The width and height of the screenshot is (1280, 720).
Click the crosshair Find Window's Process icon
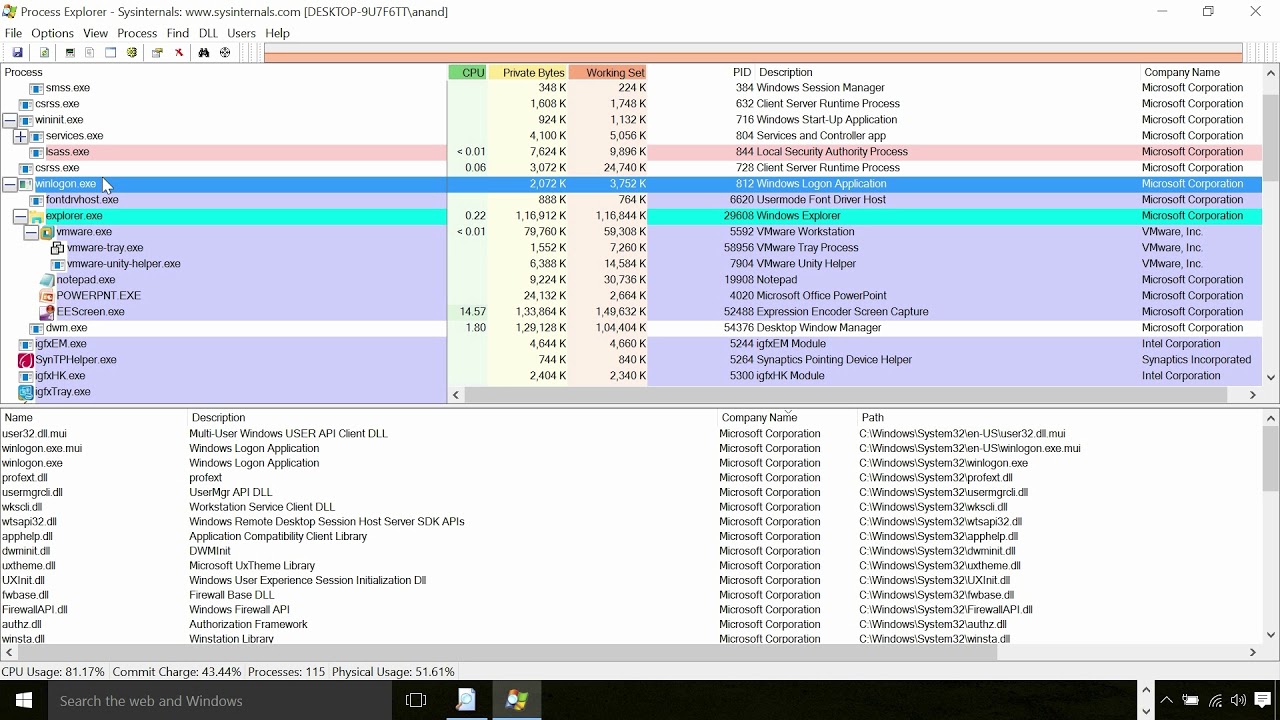(x=225, y=53)
